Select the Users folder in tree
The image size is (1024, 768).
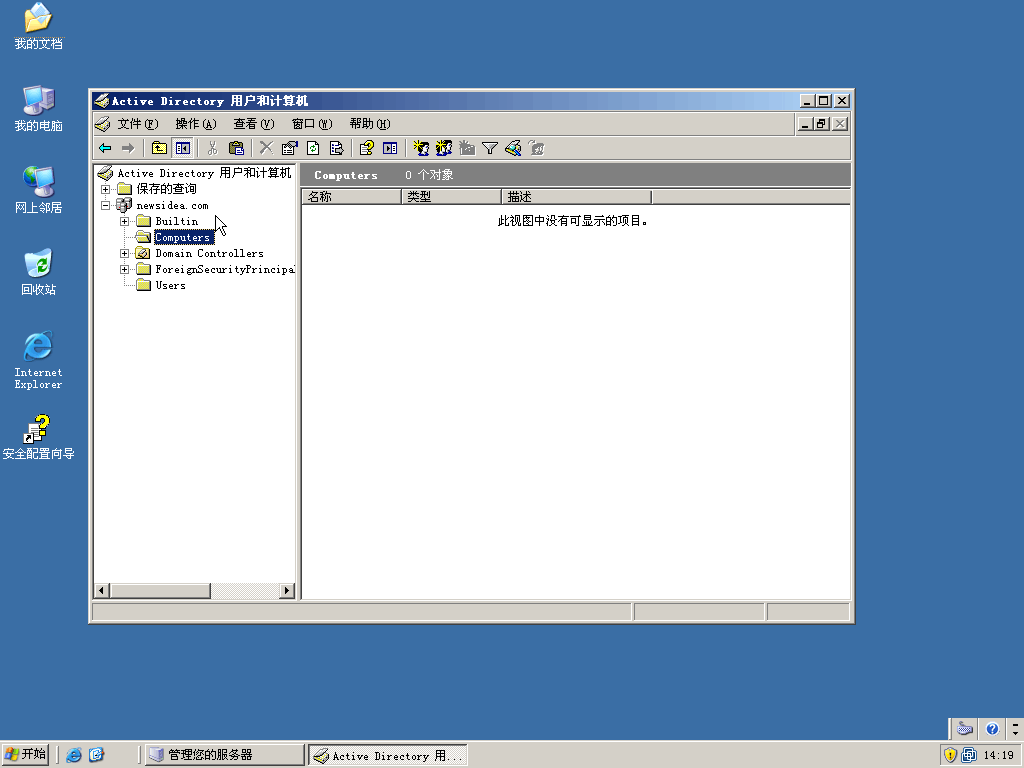tap(170, 285)
